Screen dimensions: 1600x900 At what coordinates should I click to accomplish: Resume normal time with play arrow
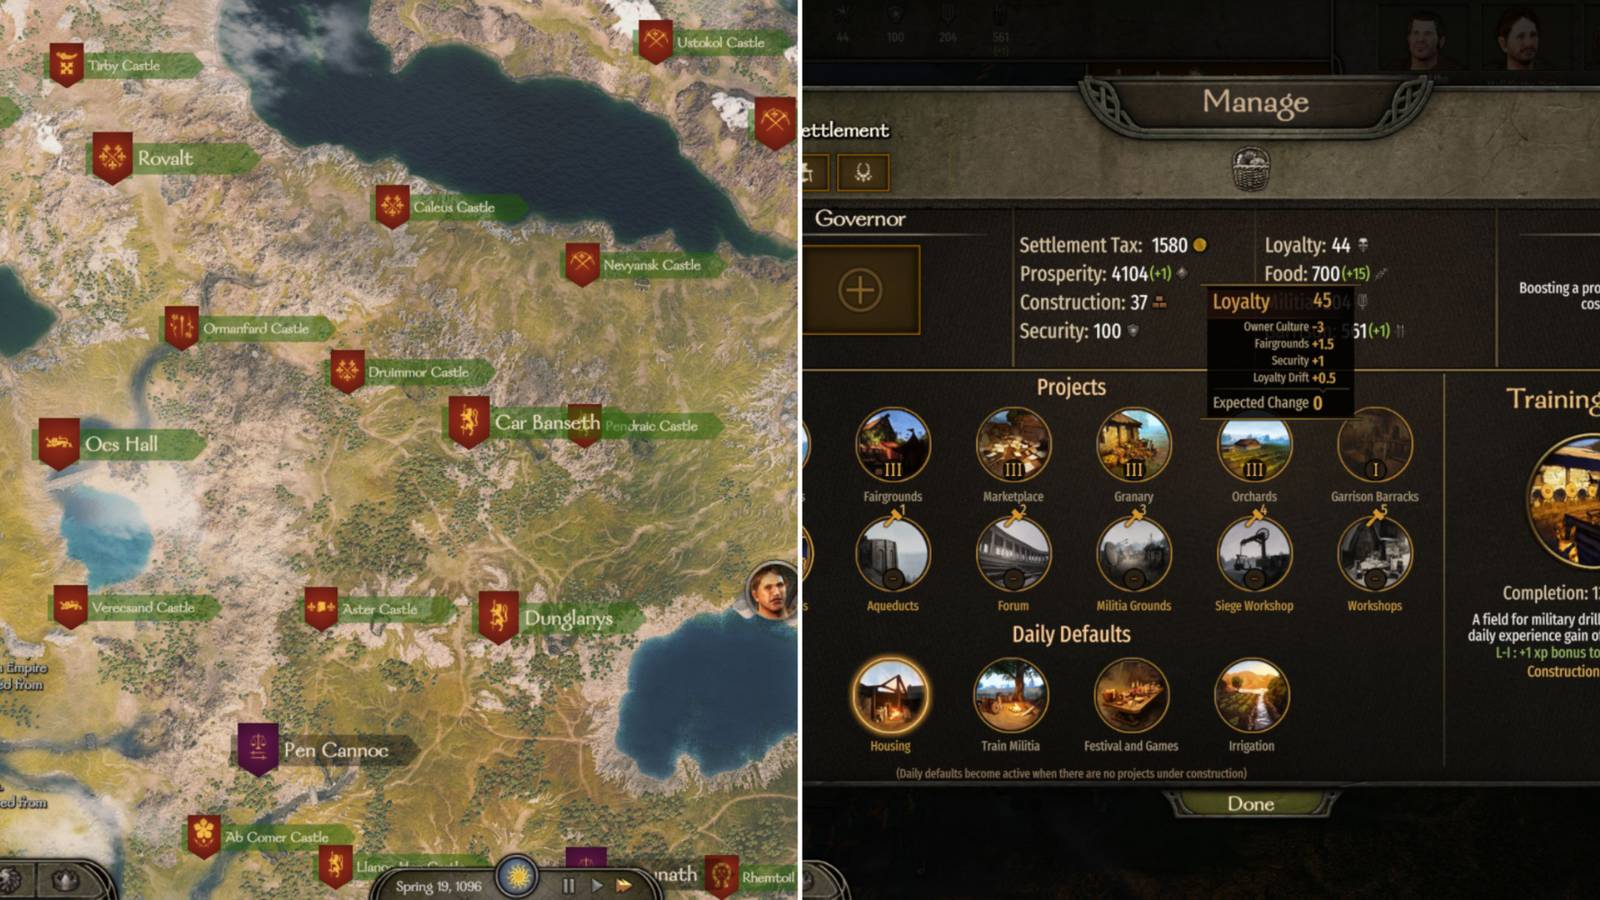tap(597, 885)
